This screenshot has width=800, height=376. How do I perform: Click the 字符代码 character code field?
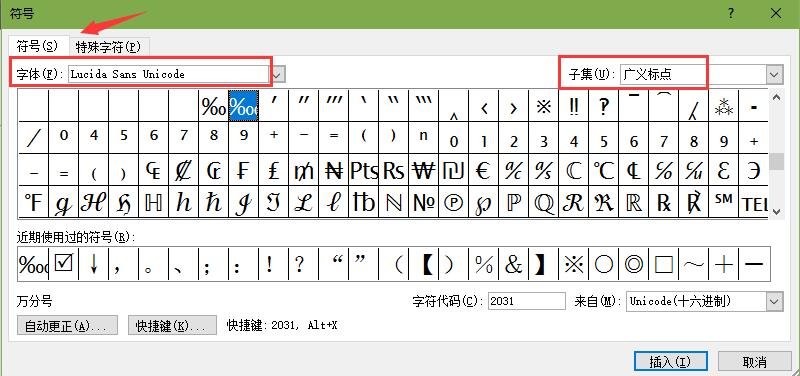[x=527, y=302]
